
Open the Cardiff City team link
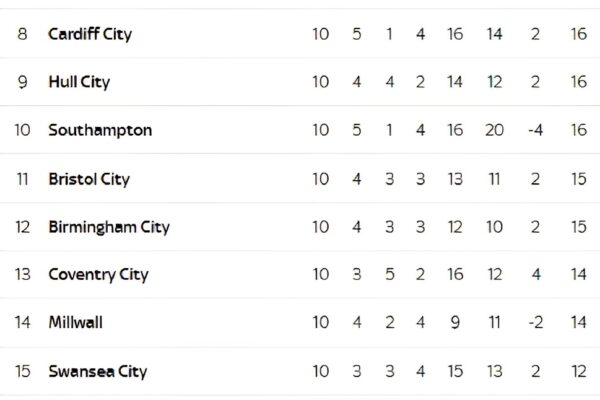(90, 34)
